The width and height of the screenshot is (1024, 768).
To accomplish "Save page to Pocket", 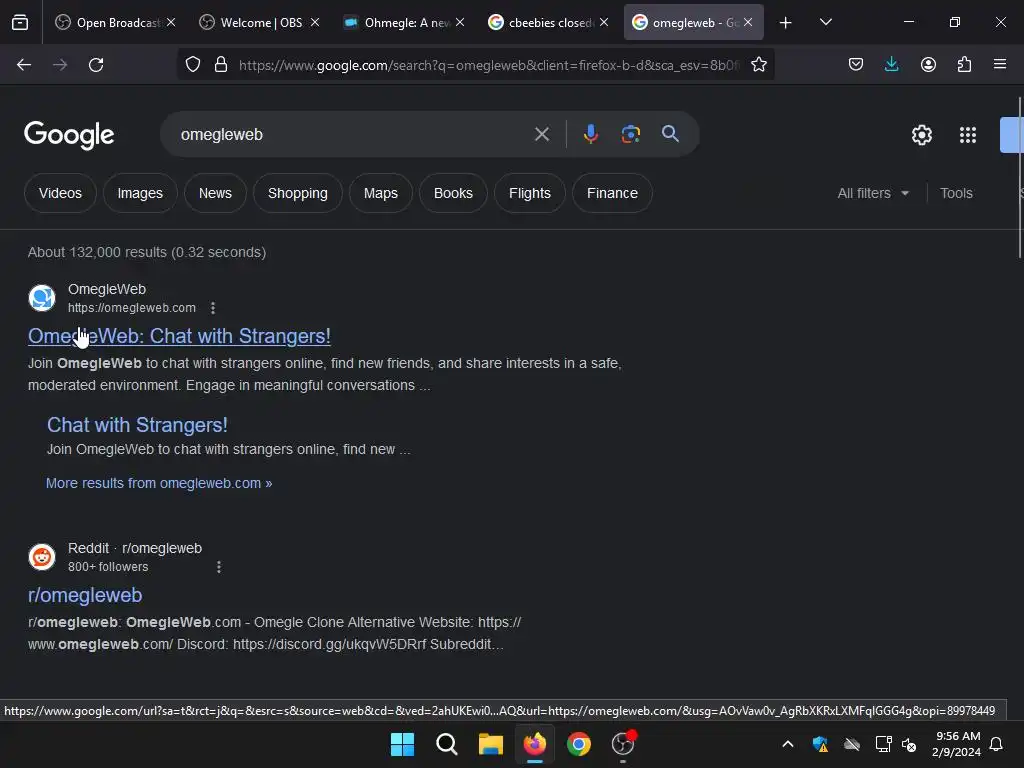I will point(856,65).
